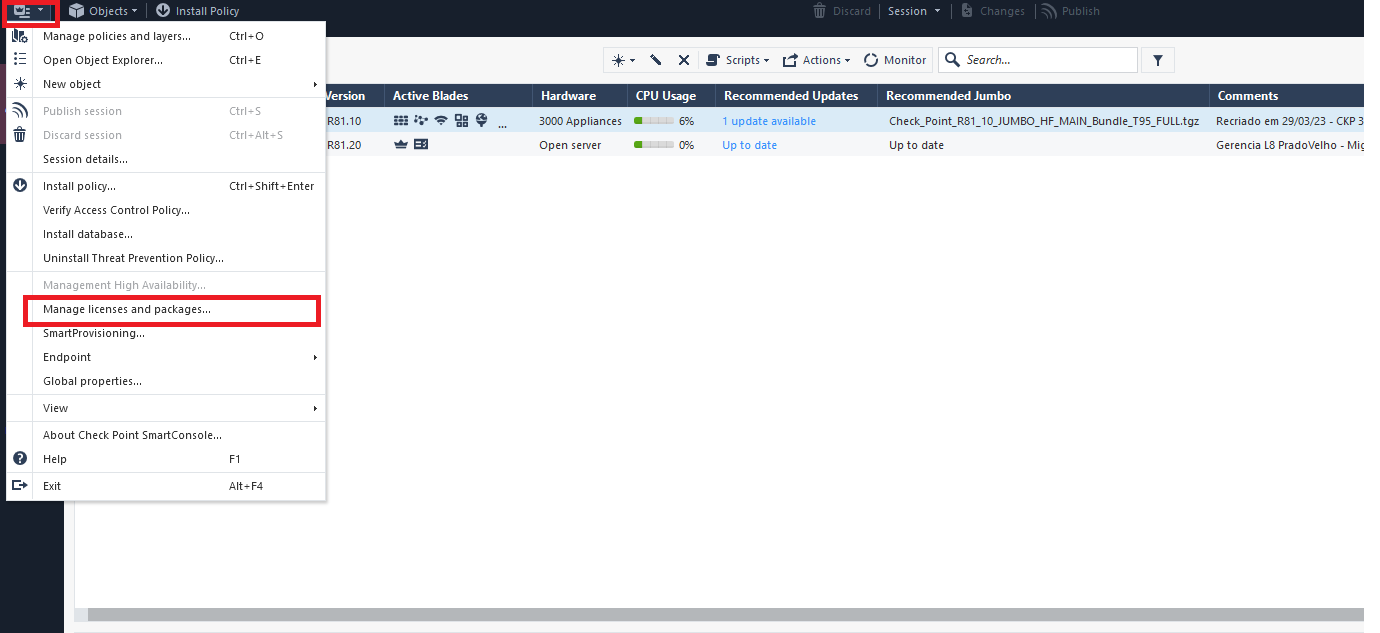The height and width of the screenshot is (633, 1380).
Task: Sort by the Active Blades column header
Action: click(458, 96)
